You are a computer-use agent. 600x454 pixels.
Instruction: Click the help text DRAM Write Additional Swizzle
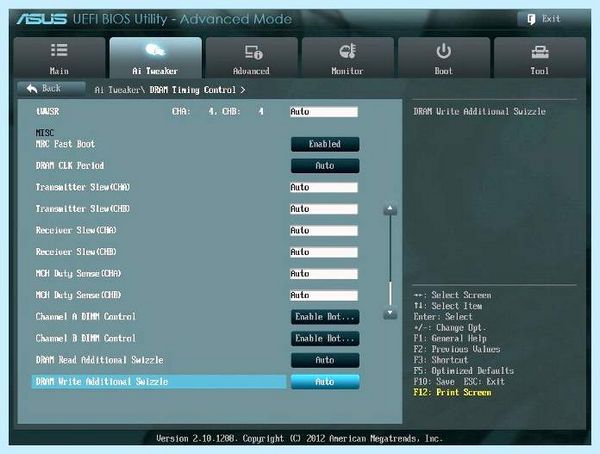479,112
